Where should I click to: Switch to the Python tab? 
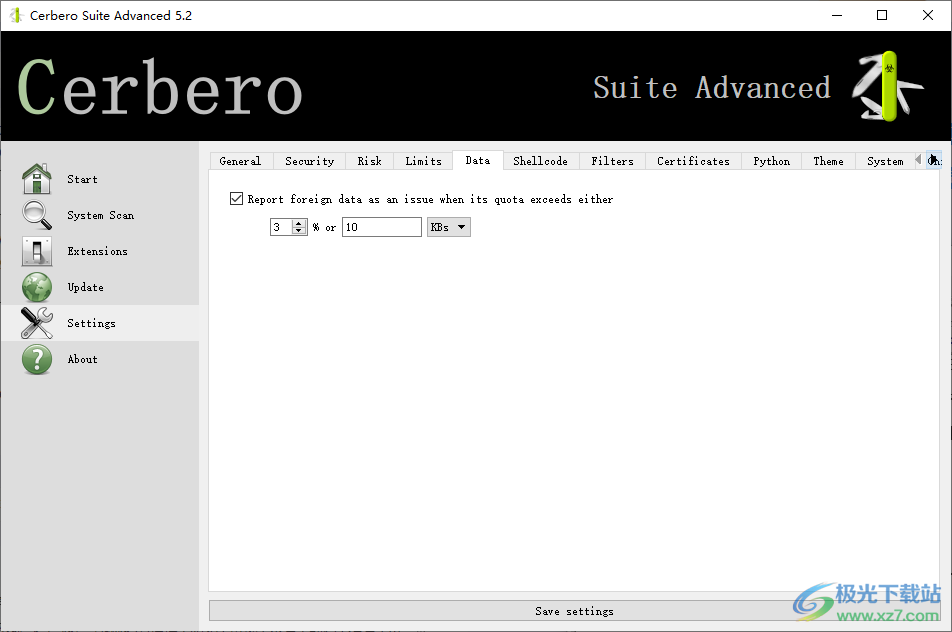pos(772,161)
